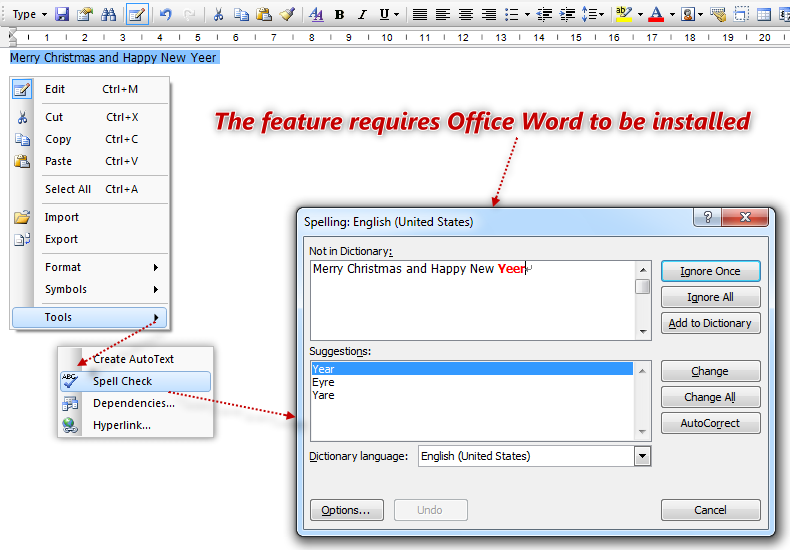Open the Underline style dropdown arrow
Screen dimensions: 790x550
point(397,14)
